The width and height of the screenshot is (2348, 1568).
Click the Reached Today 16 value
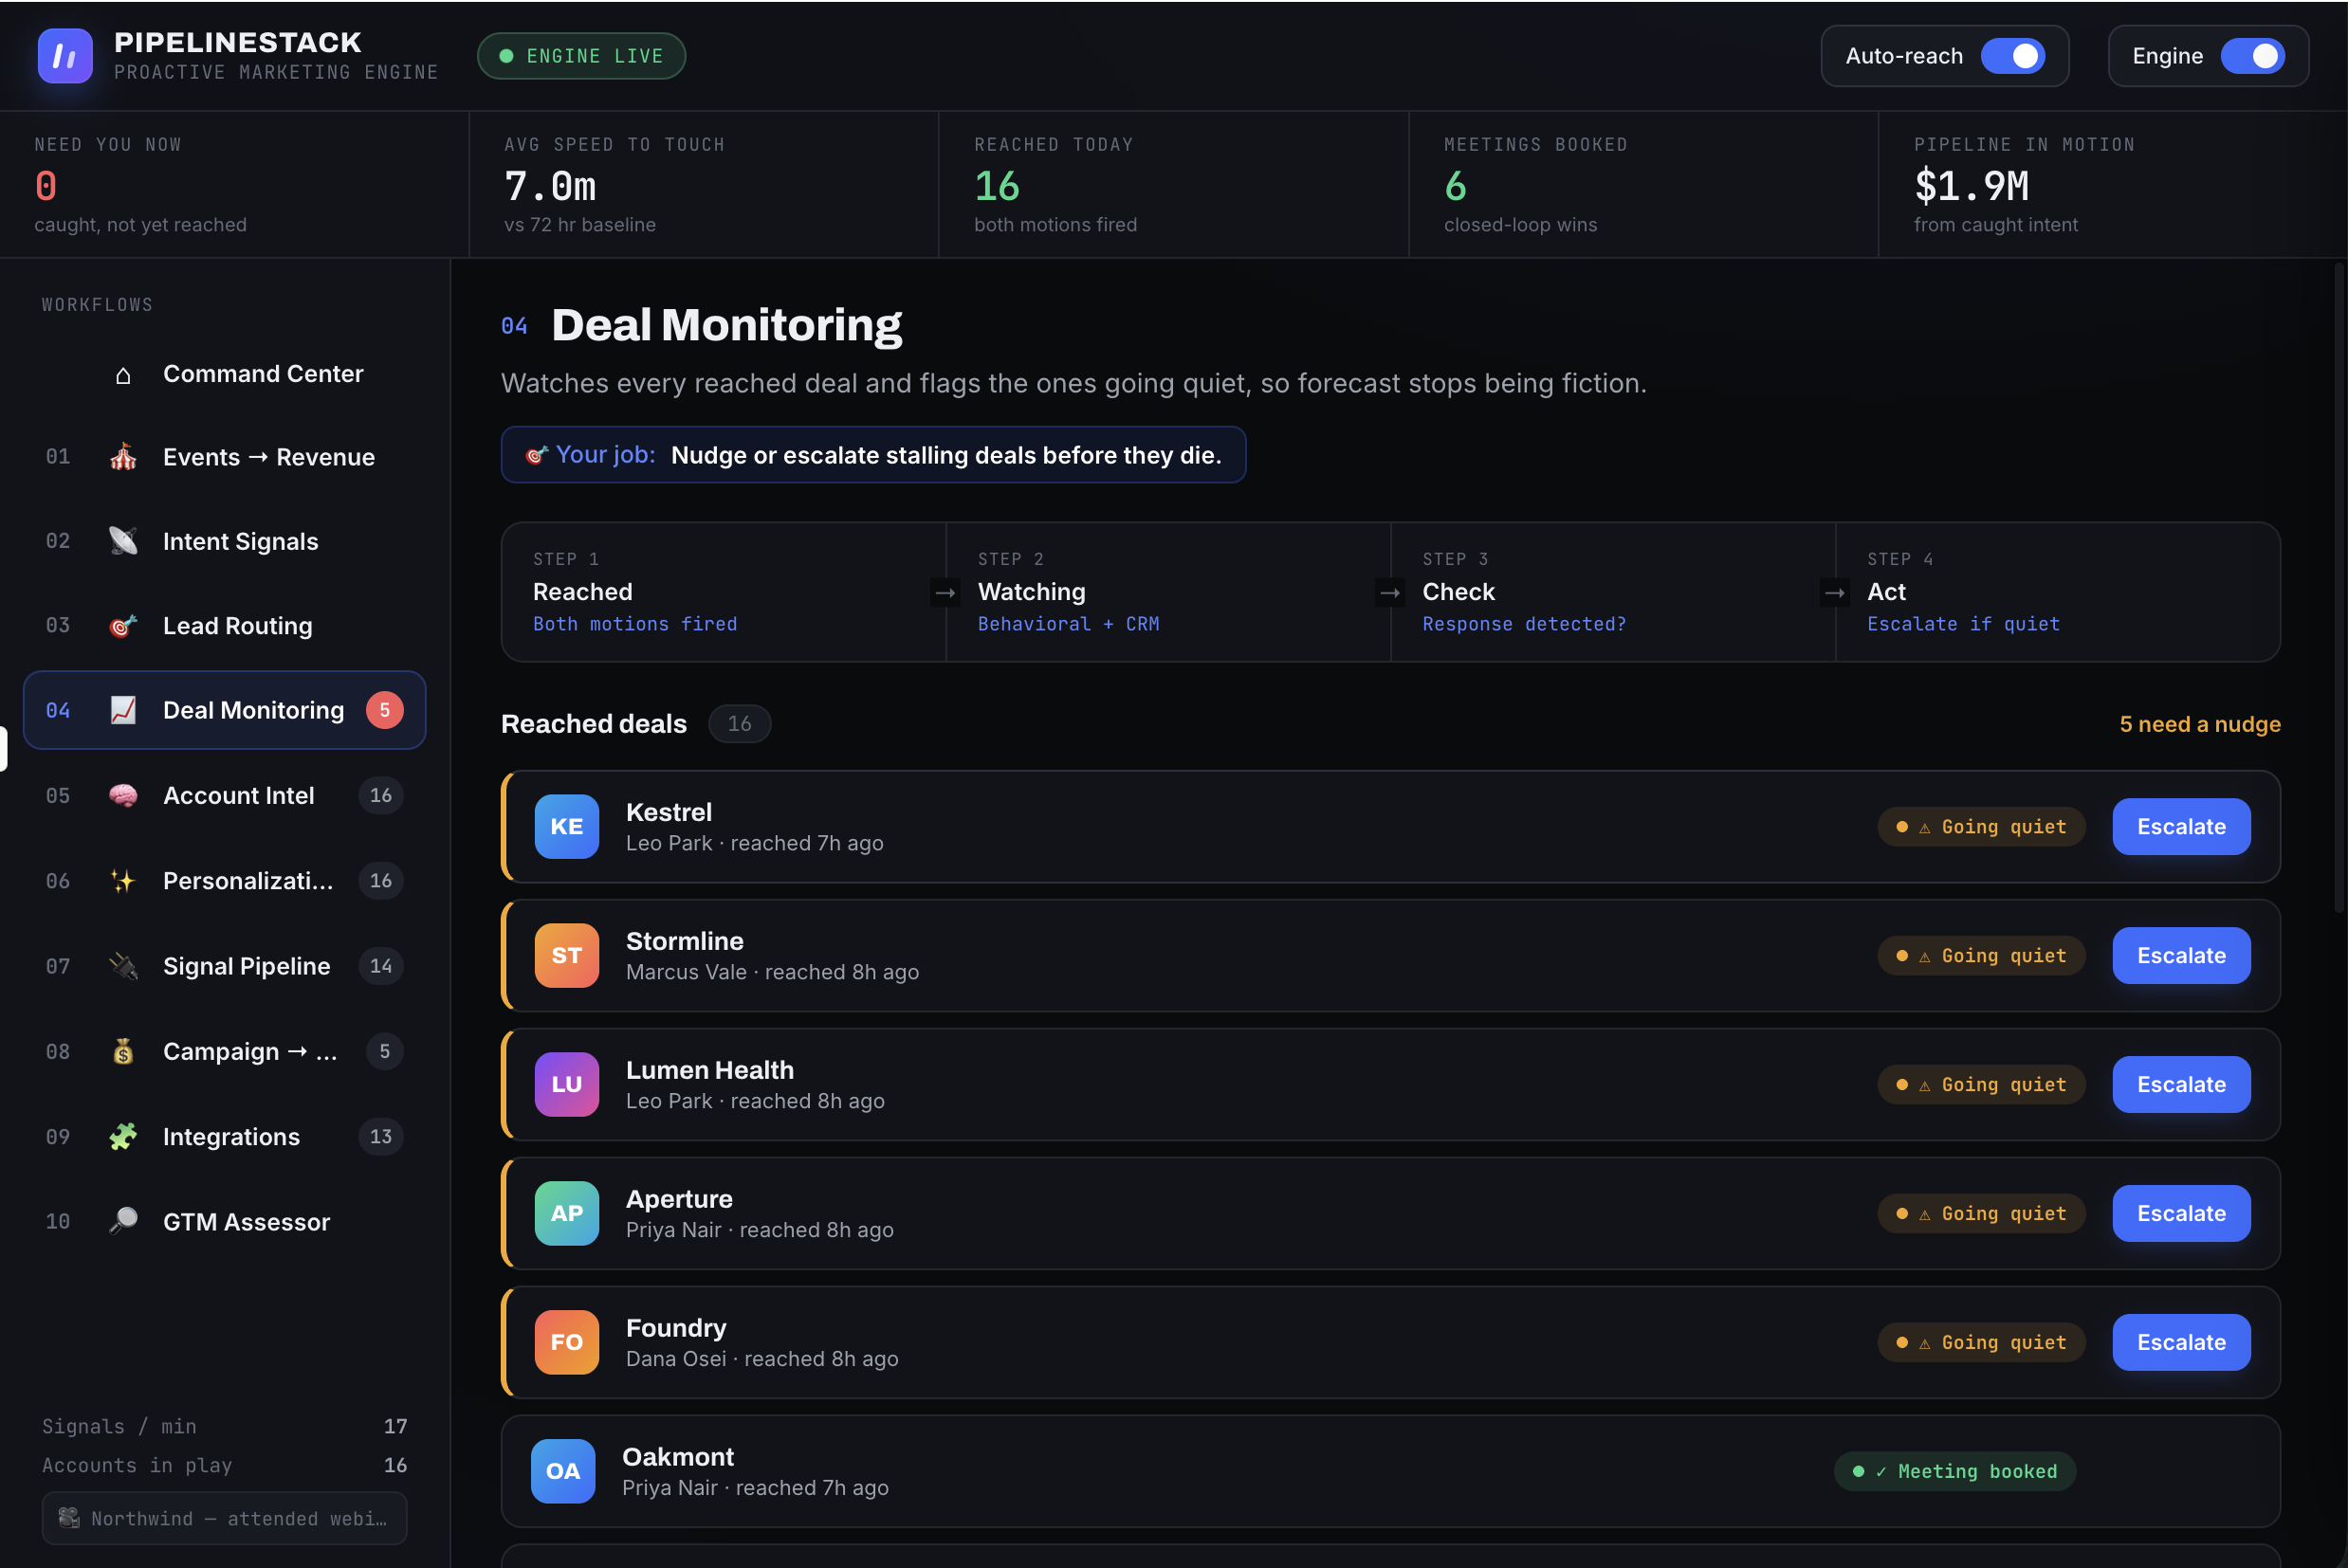[997, 186]
